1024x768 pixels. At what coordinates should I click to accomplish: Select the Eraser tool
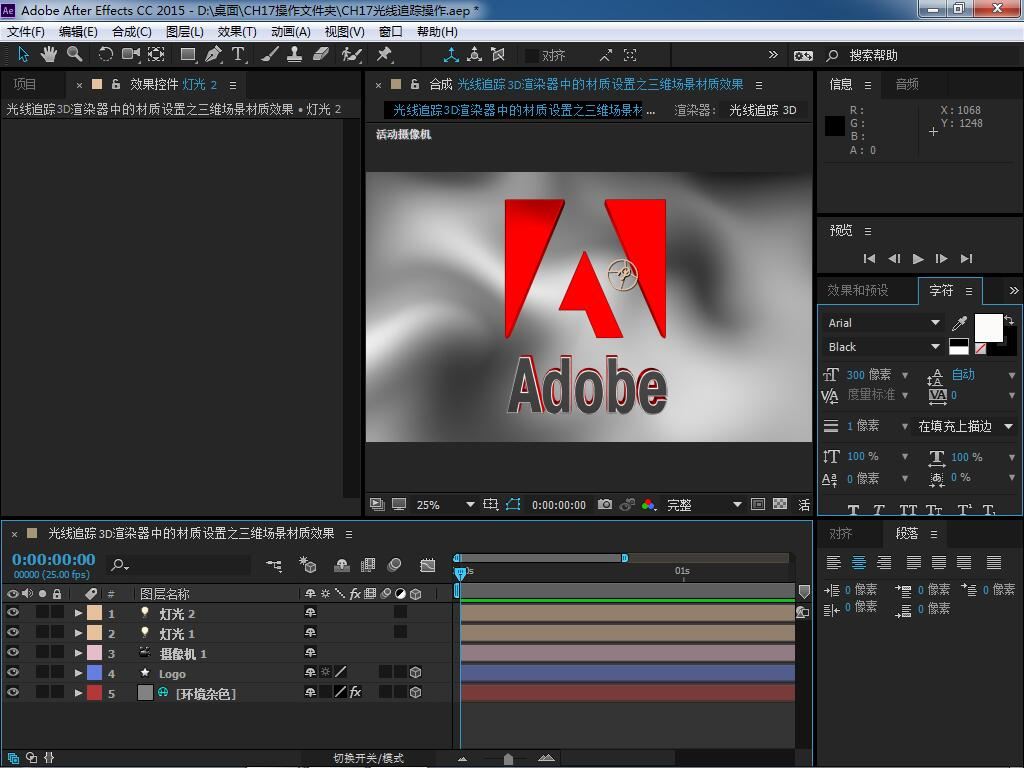321,55
